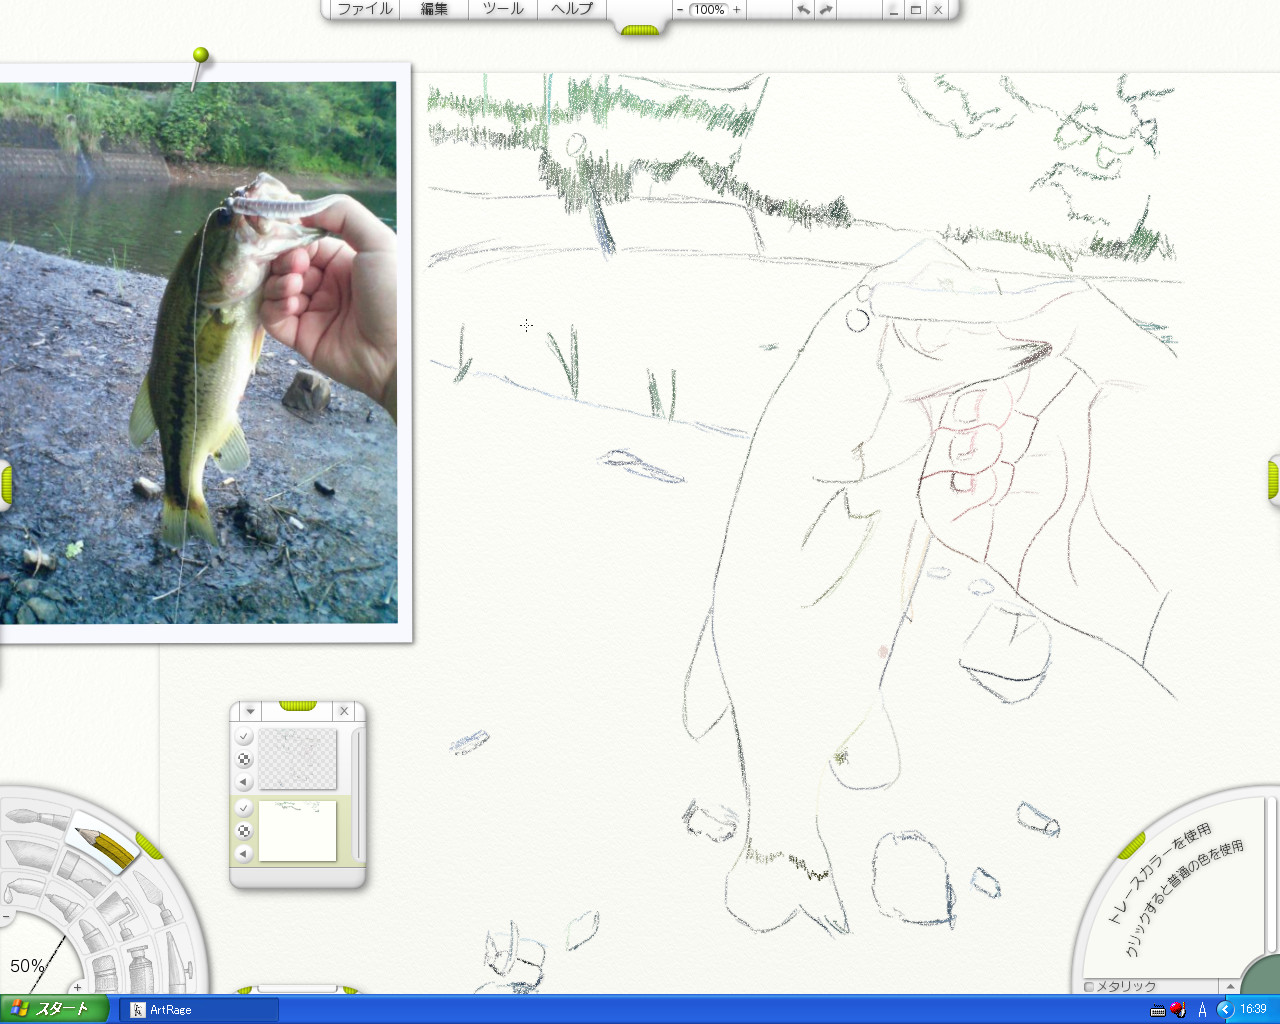The width and height of the screenshot is (1280, 1024).
Task: Click the bottom layer thumbnail
Action: pos(298,830)
